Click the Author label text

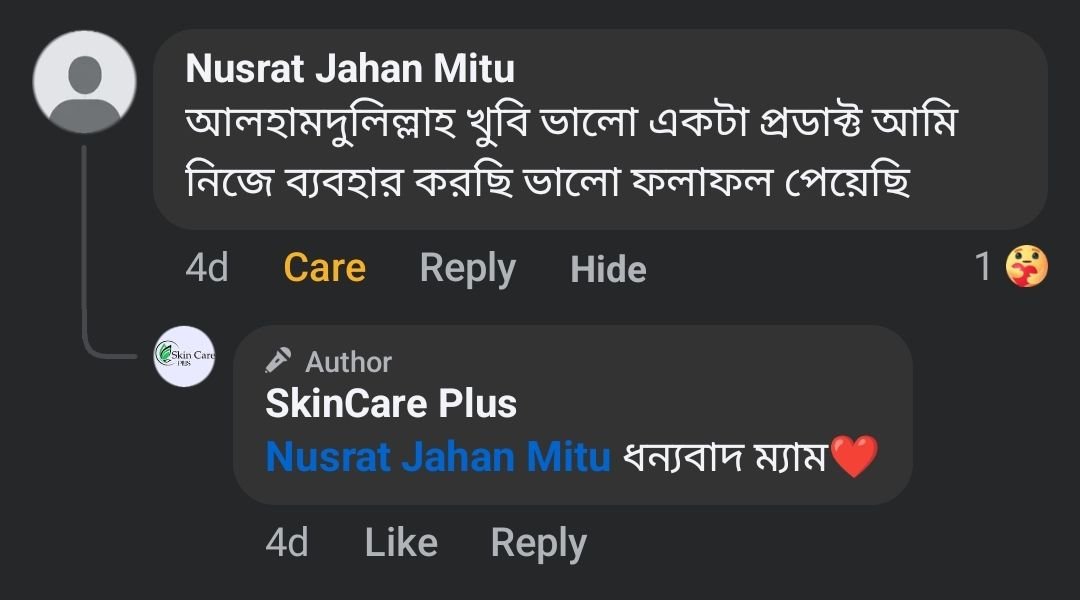pos(348,361)
